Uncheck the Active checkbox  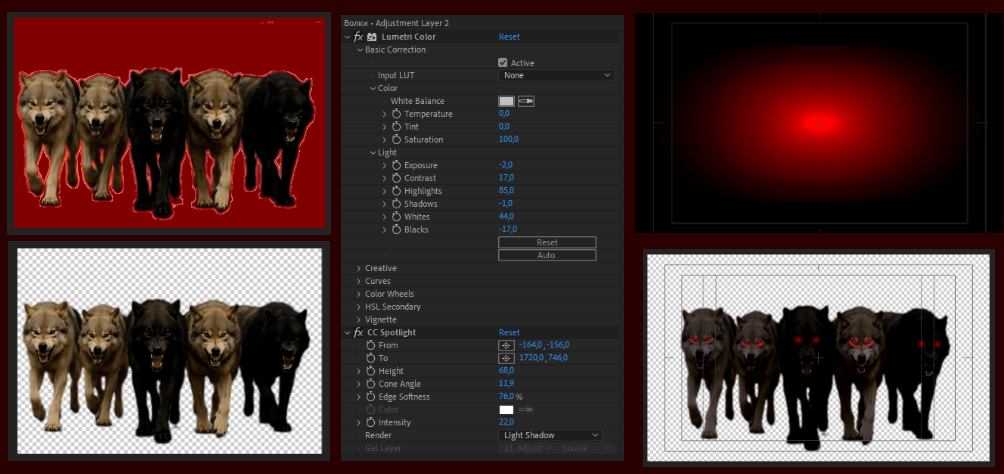[x=503, y=63]
